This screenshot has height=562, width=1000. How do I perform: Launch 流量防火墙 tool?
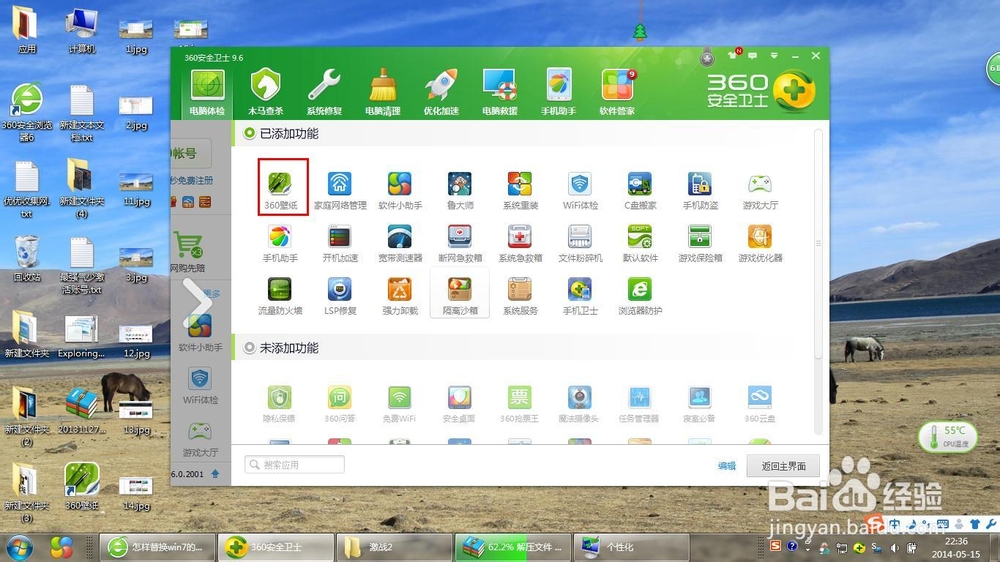click(x=281, y=296)
